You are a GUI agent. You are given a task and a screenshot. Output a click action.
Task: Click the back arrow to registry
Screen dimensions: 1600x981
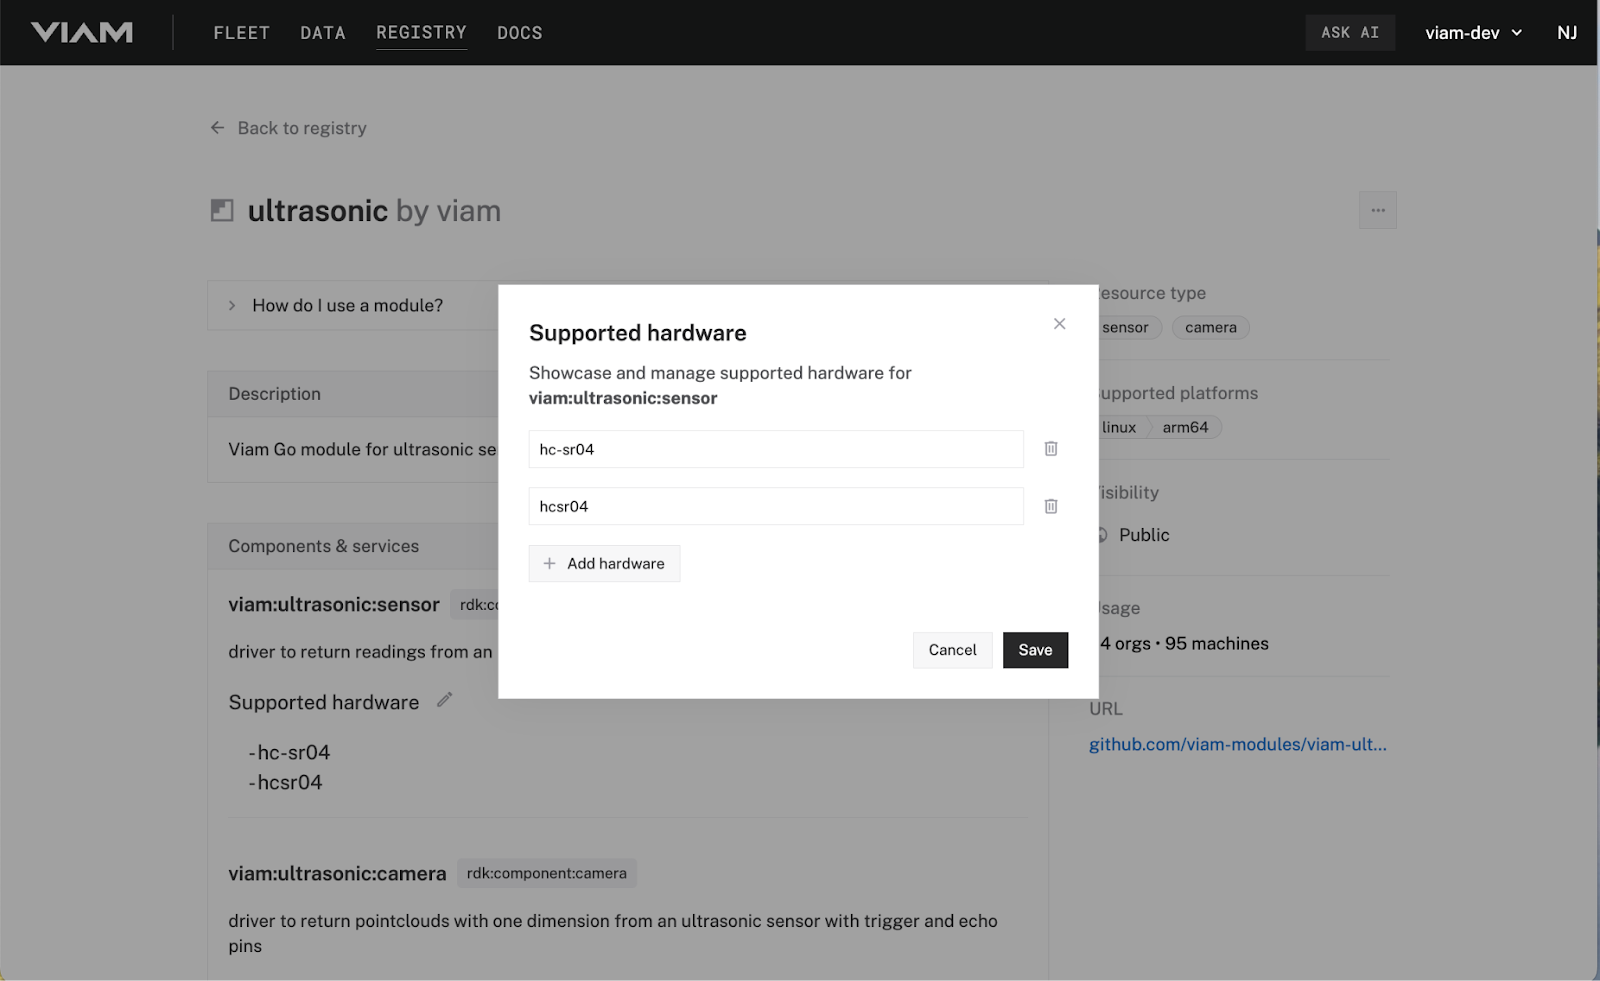click(217, 128)
